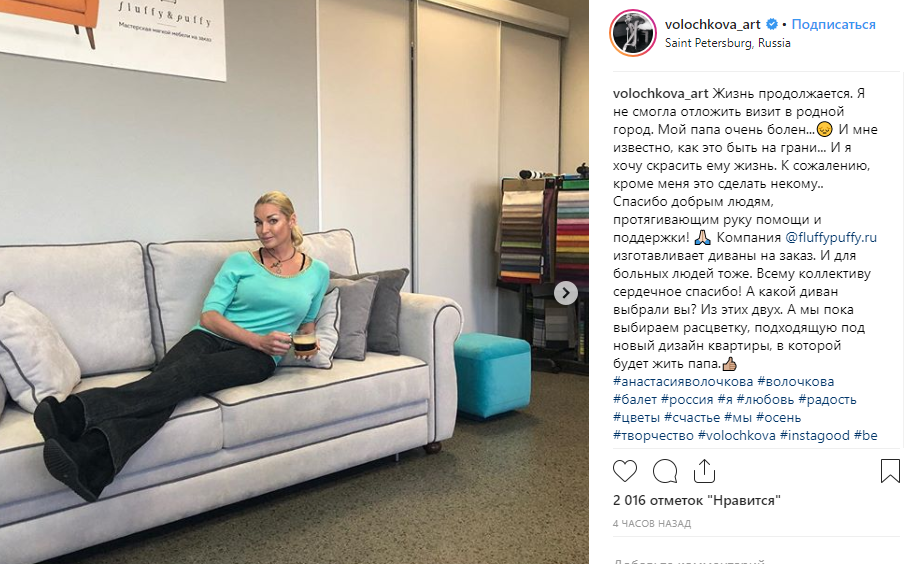Open comments with the speech bubble icon
904x564 pixels.
point(665,471)
